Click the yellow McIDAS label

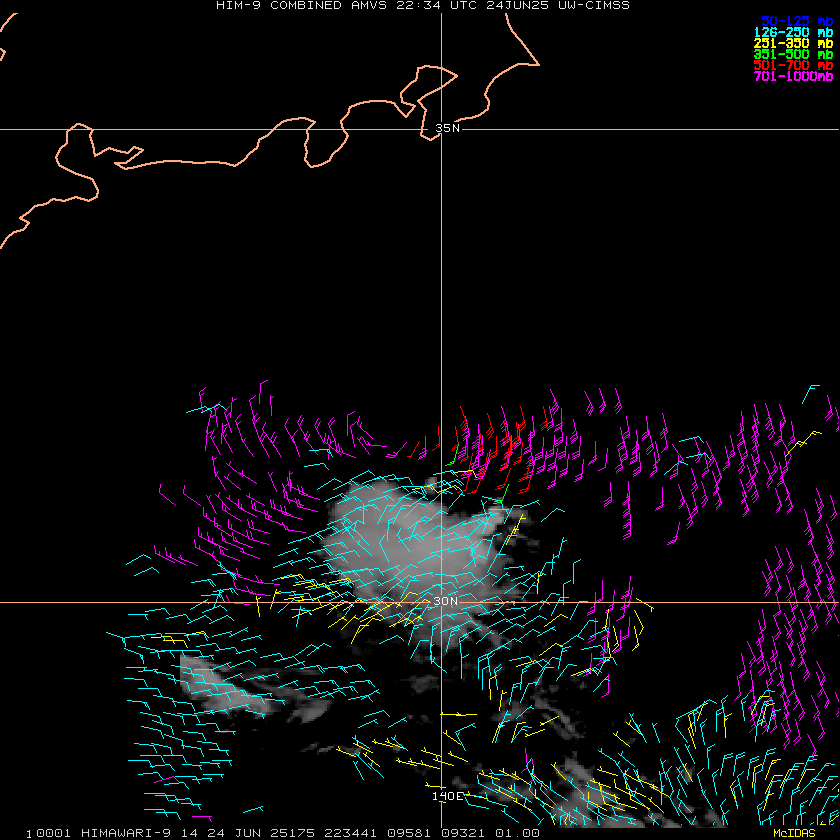pos(794,833)
